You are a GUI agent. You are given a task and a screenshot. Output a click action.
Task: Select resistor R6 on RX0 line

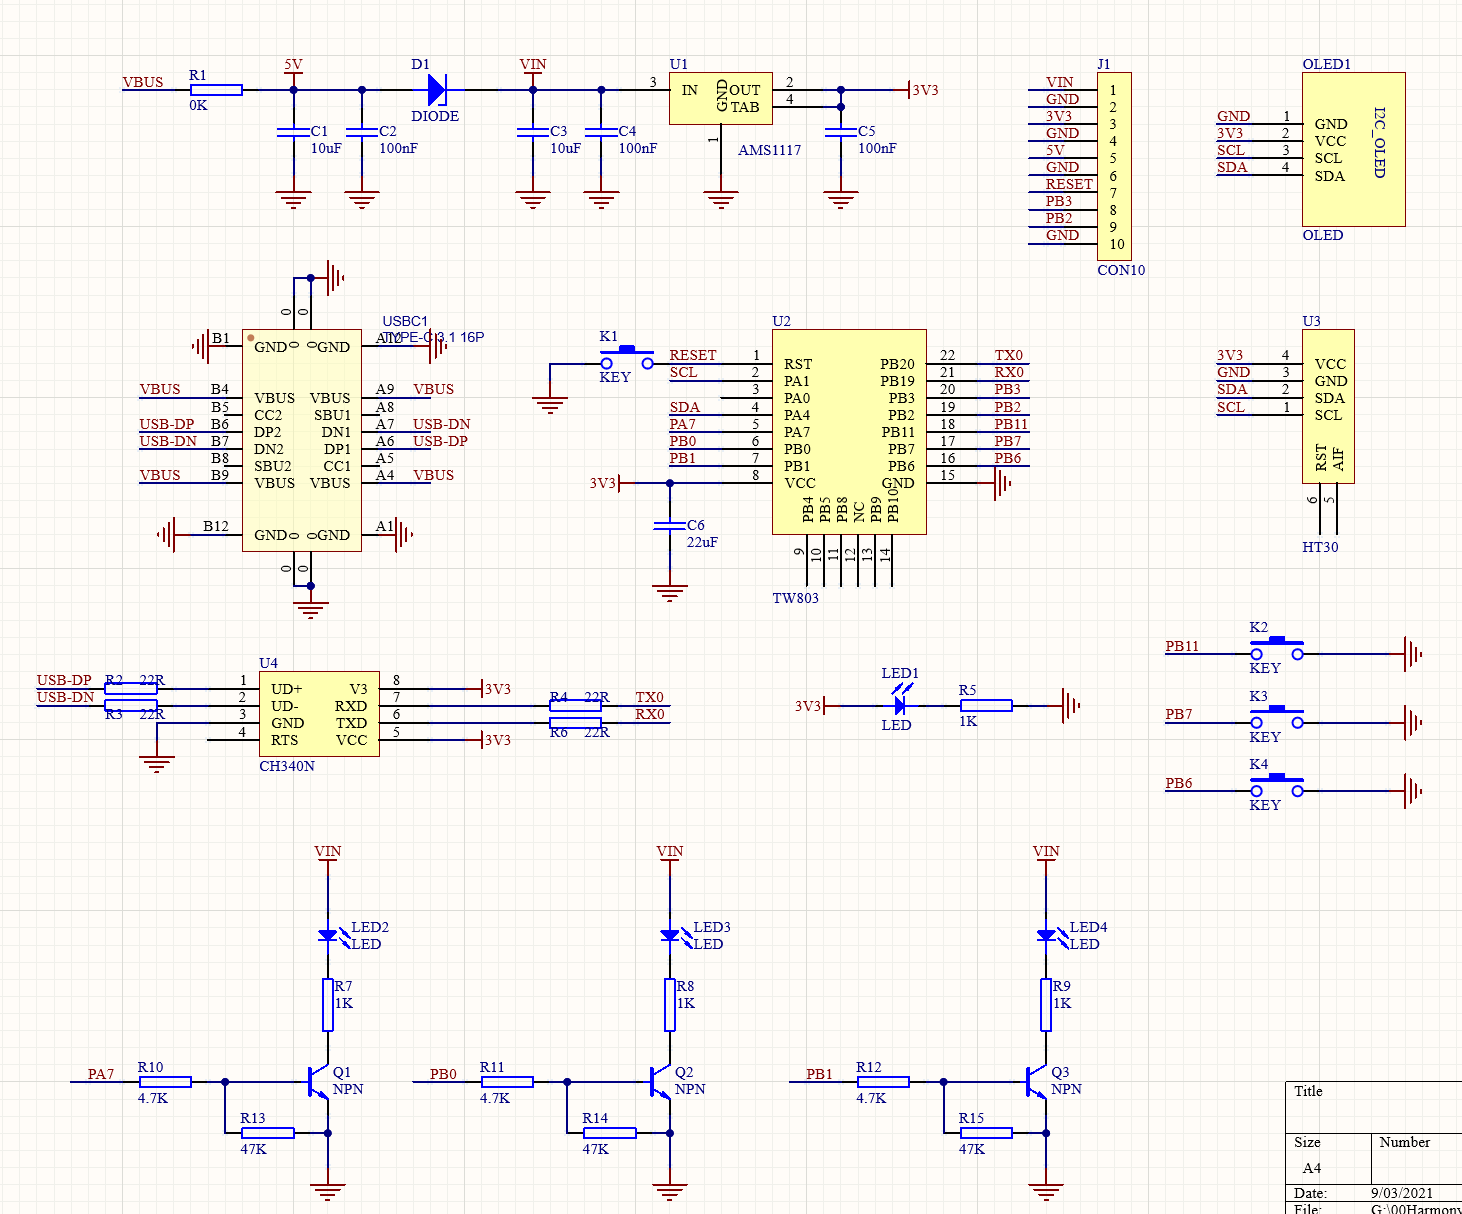[575, 723]
